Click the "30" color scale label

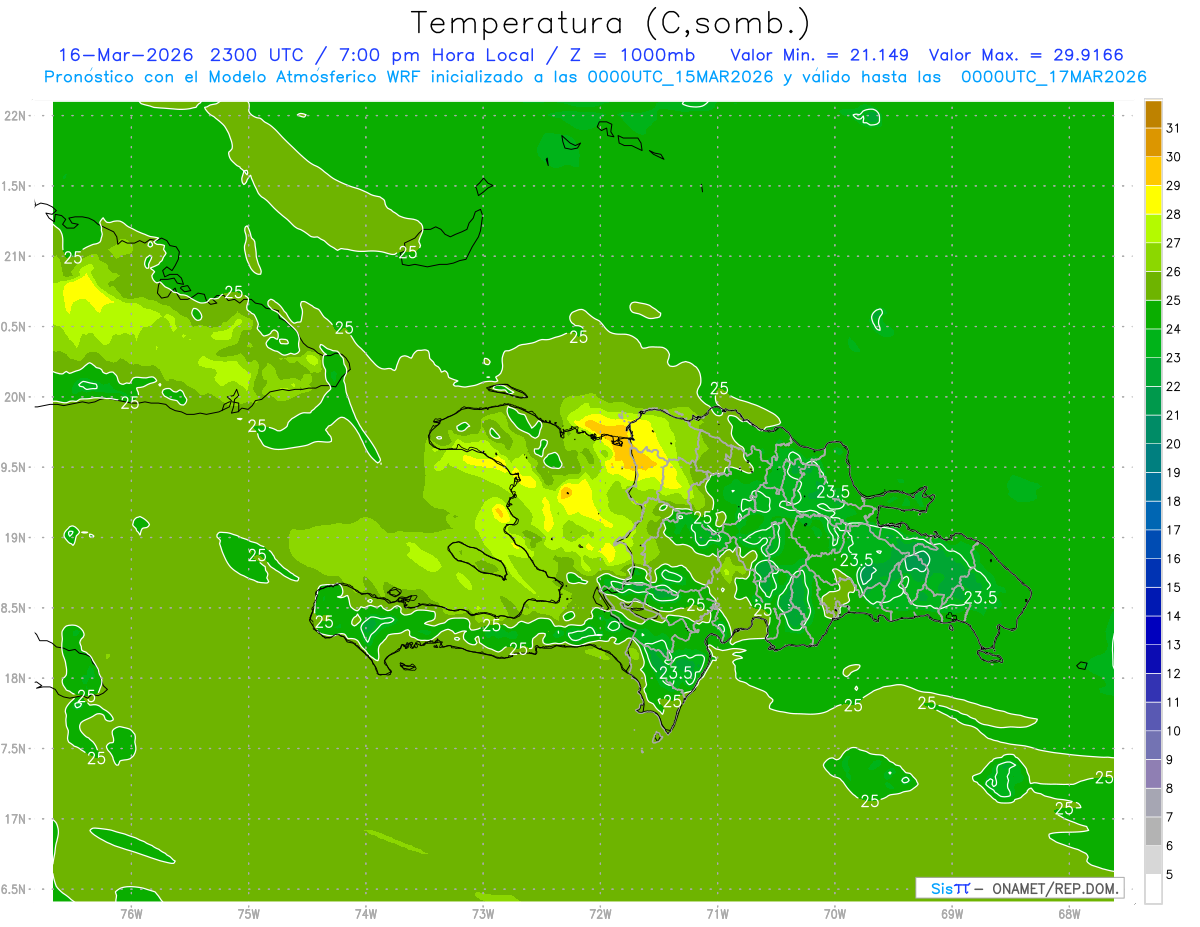(x=1173, y=157)
